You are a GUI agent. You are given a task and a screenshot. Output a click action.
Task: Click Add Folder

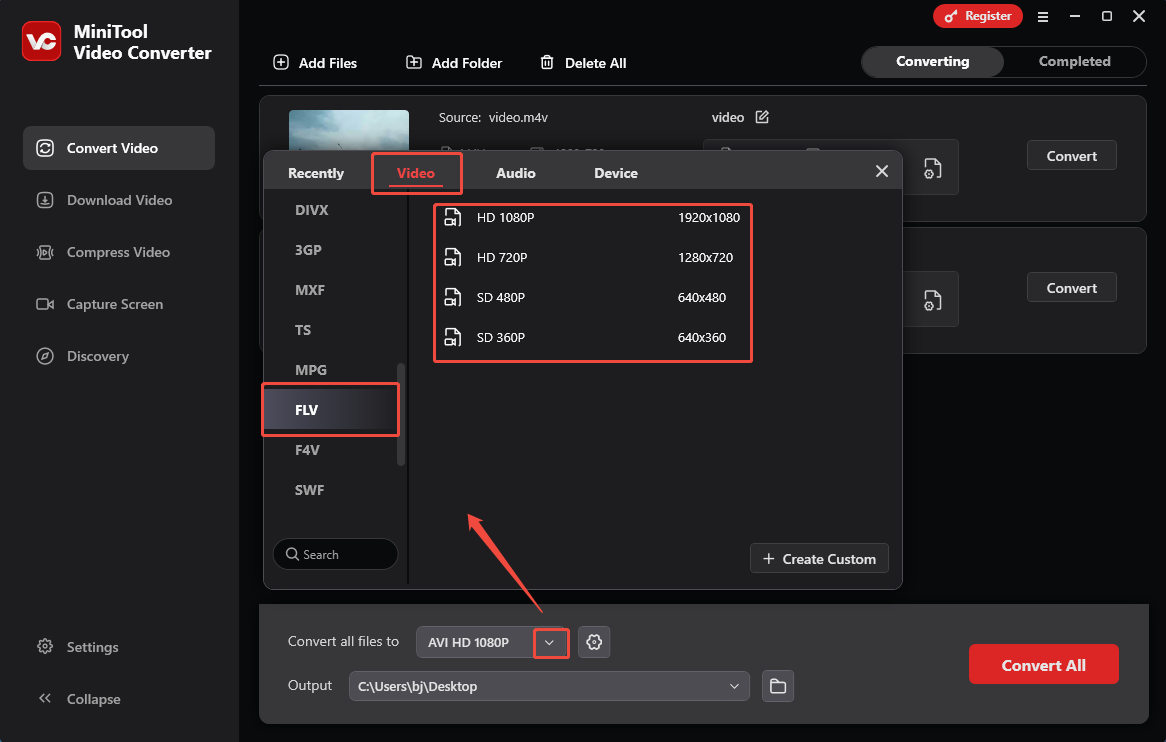point(454,63)
